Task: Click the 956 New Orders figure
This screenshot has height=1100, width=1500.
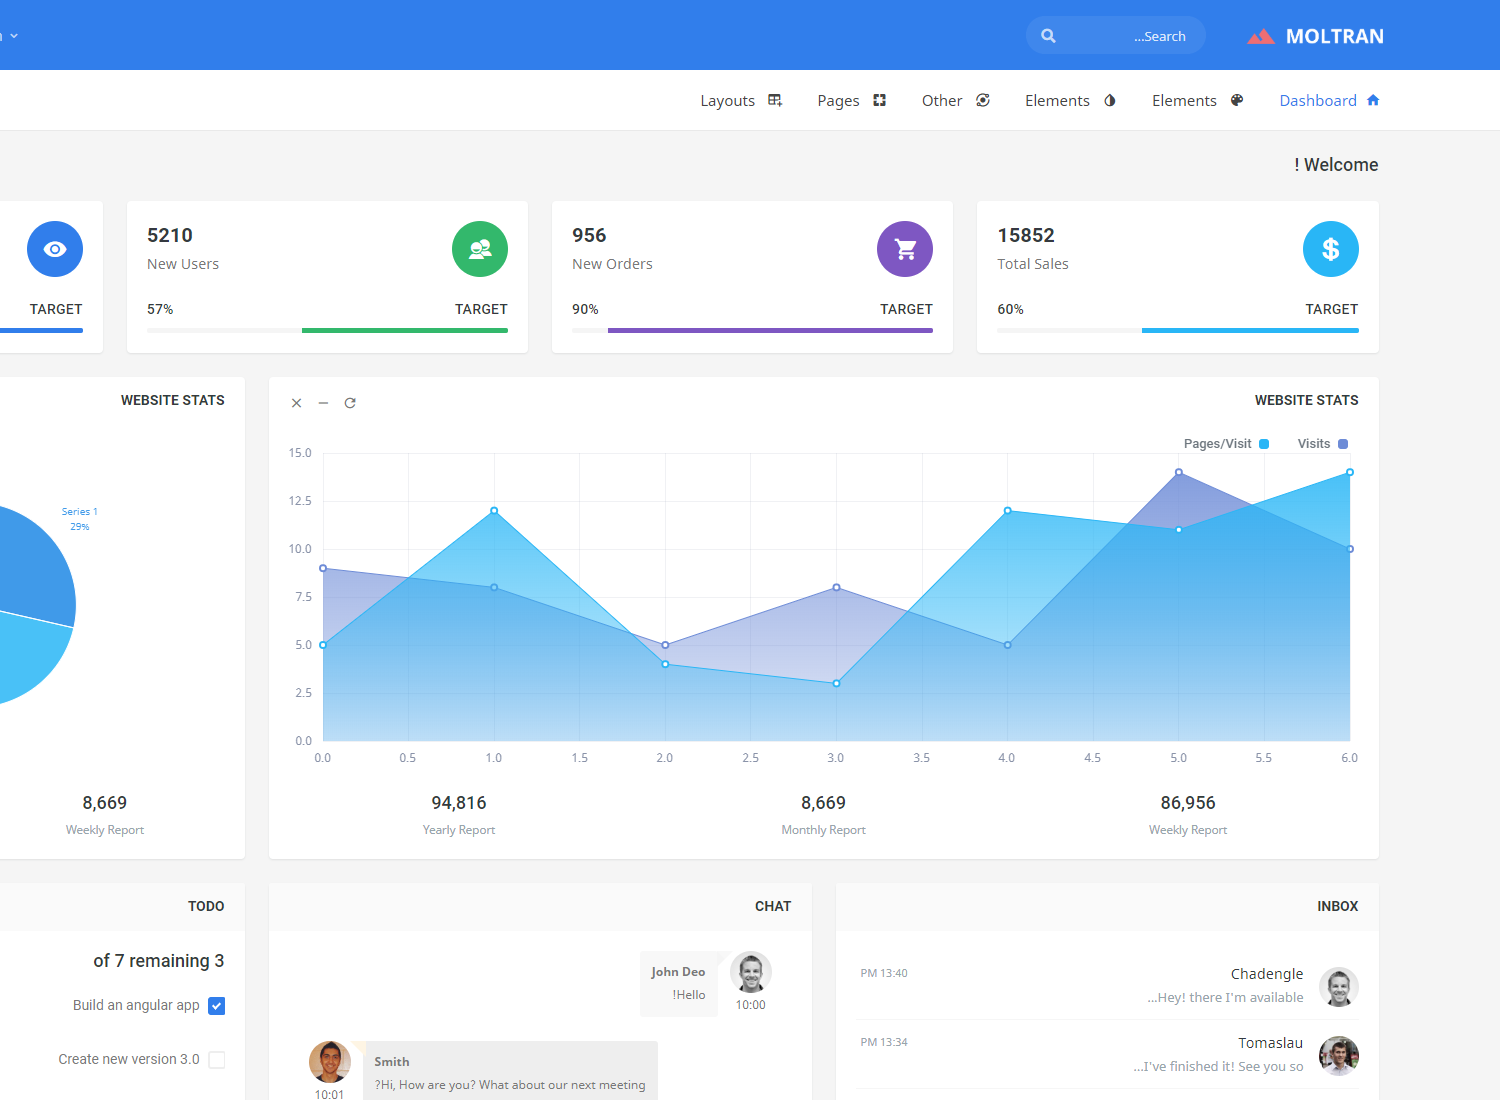Action: tap(589, 235)
